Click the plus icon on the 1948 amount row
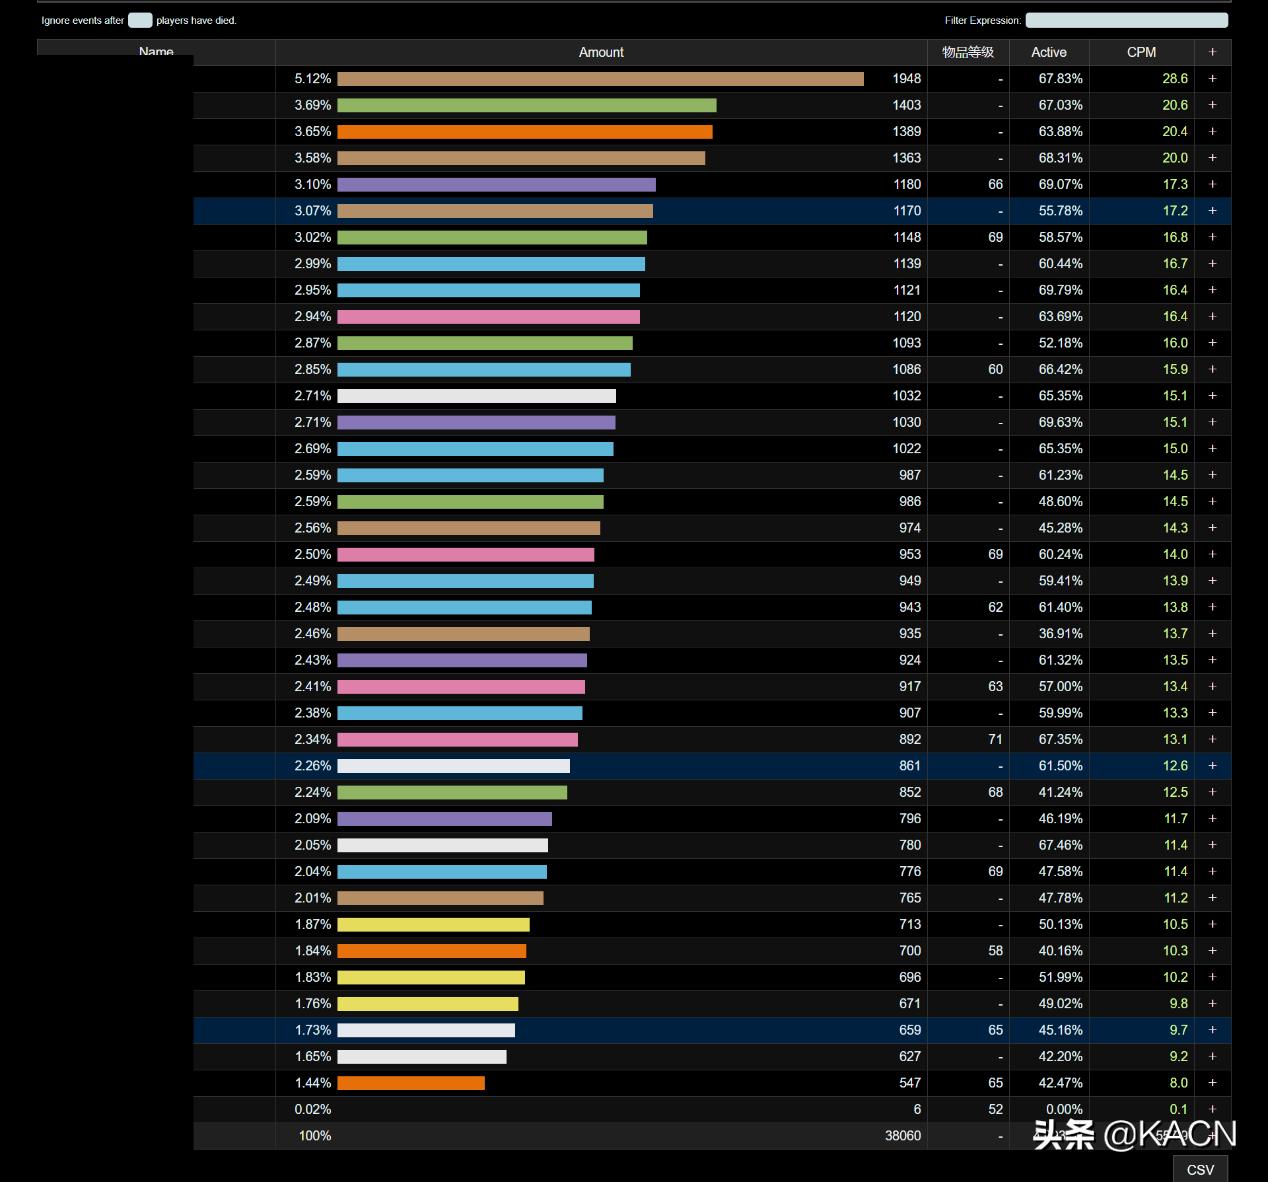Viewport: 1268px width, 1182px height. pyautogui.click(x=1212, y=78)
